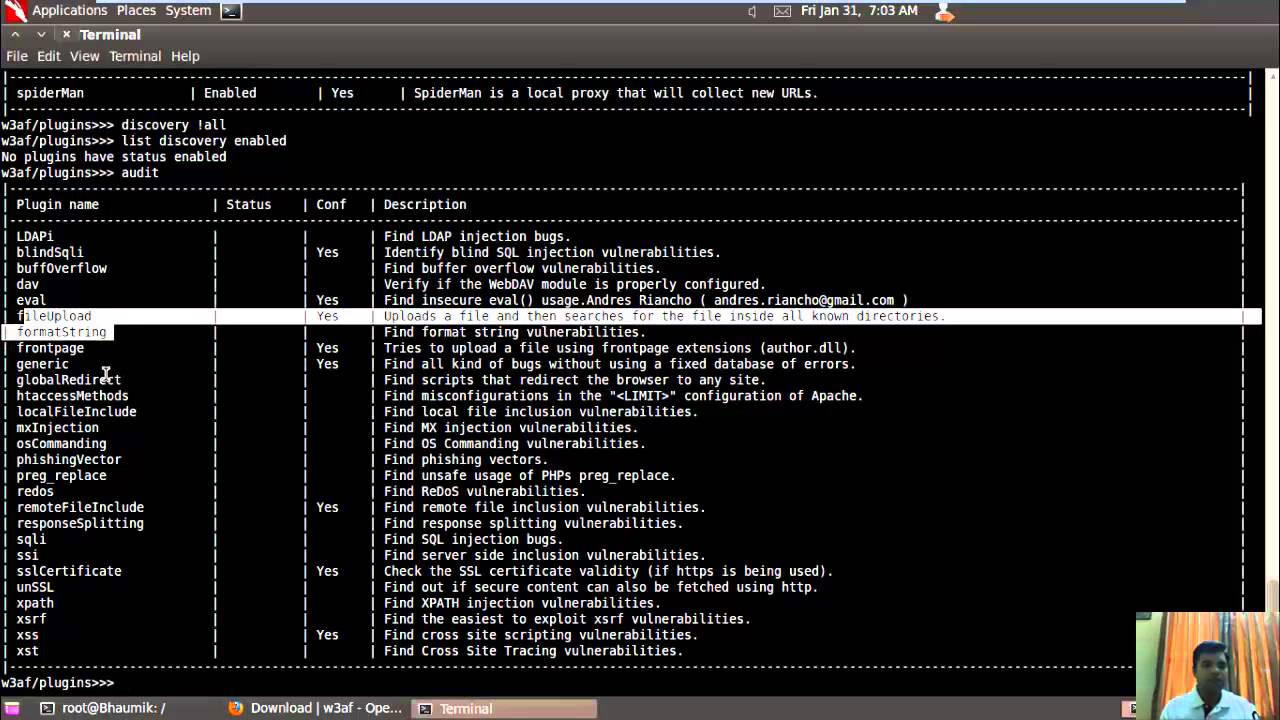1280x720 pixels.
Task: Click the sslCertificate plugin name
Action: coord(68,572)
